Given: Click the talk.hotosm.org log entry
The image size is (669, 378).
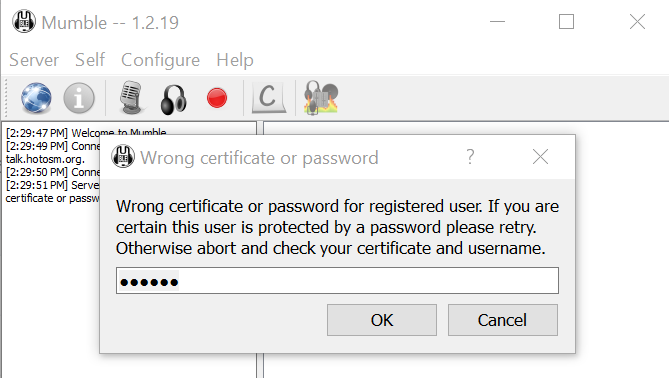Looking at the screenshot, I should click(45, 159).
